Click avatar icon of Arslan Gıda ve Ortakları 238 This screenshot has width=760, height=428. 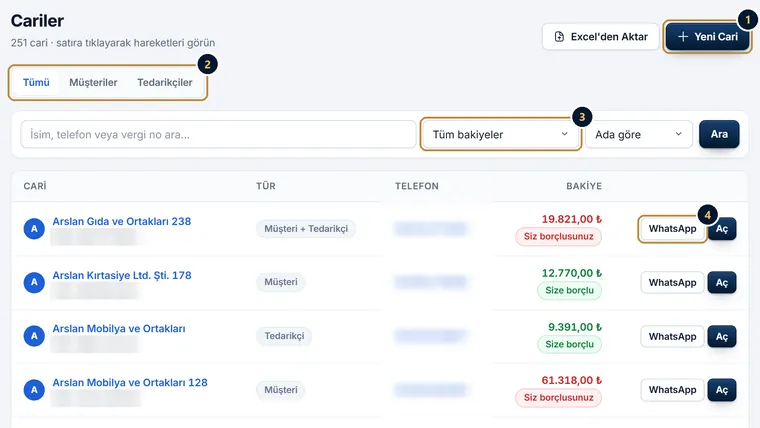[34, 229]
